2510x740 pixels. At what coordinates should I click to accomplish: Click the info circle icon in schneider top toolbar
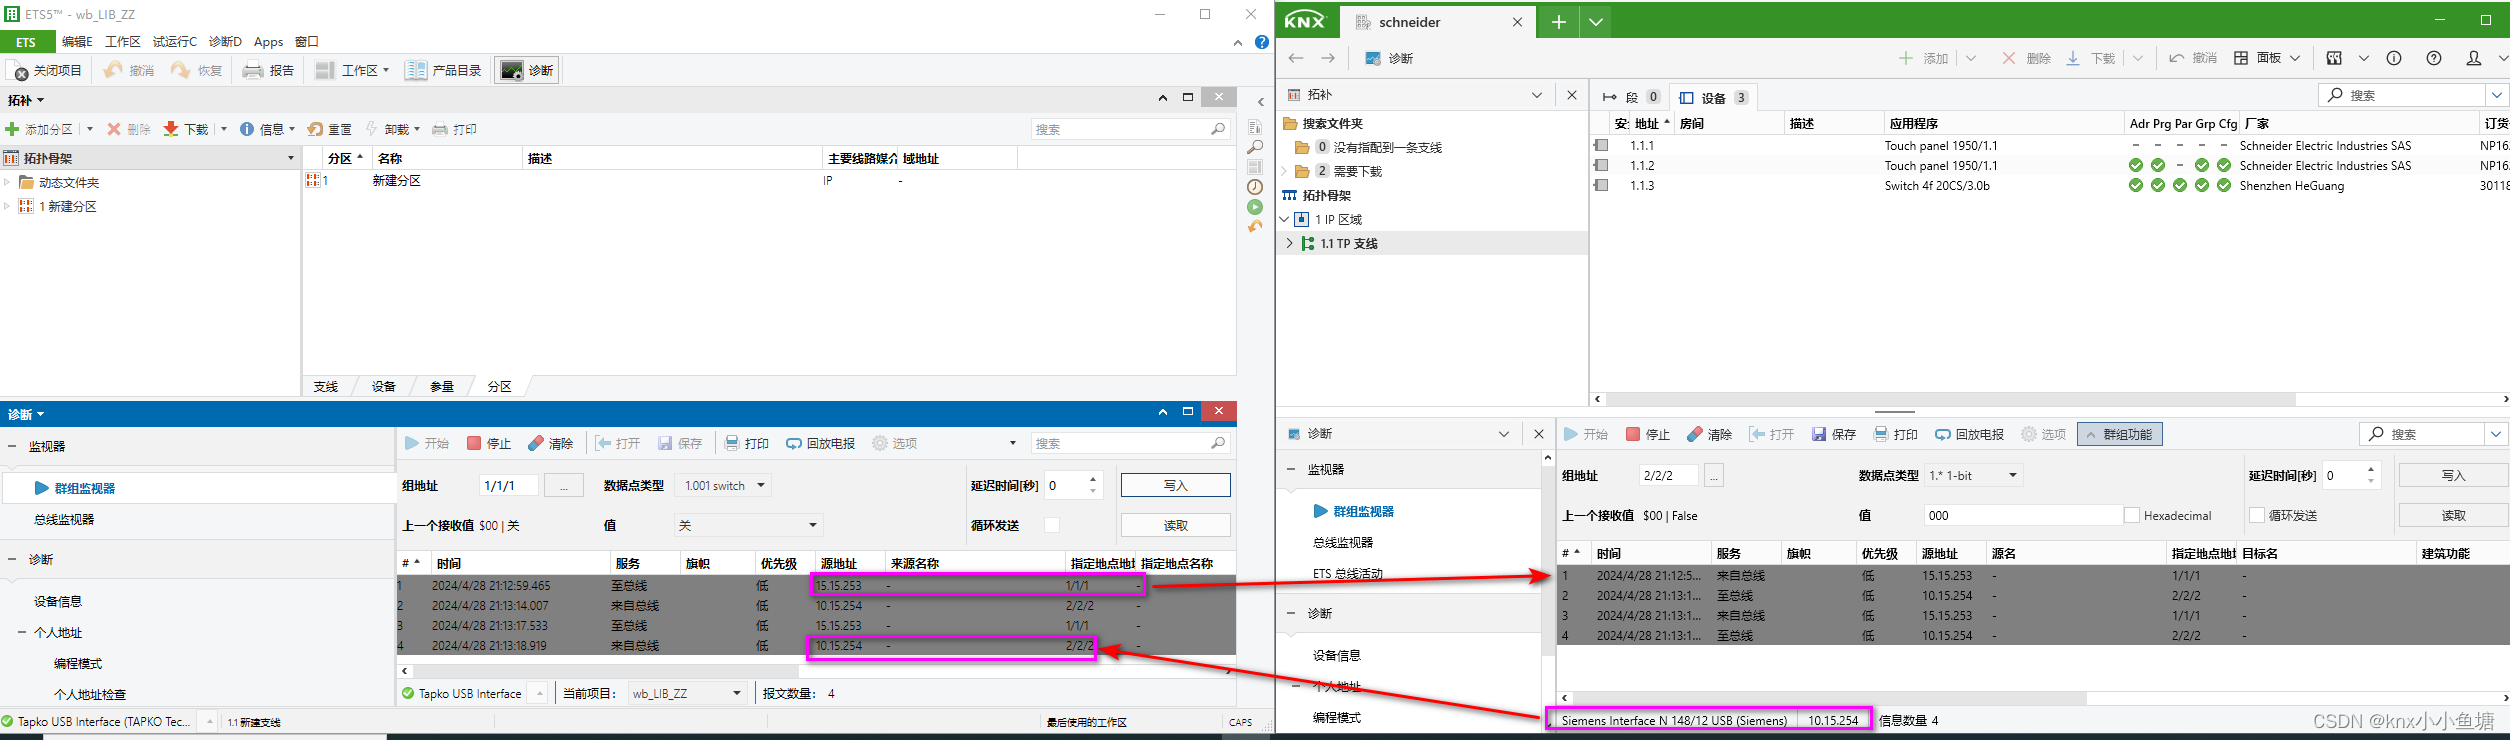2394,58
